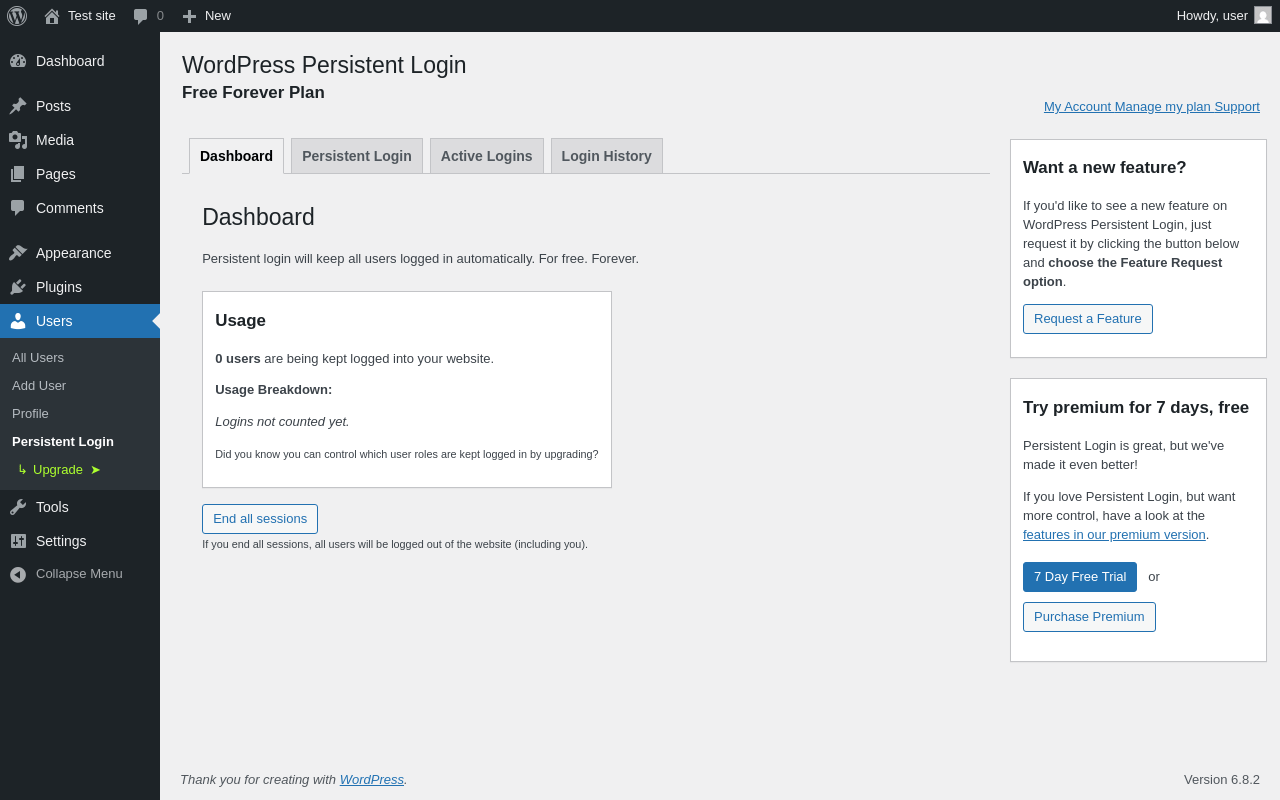
Task: Click the Request a Feature button
Action: 1087,319
